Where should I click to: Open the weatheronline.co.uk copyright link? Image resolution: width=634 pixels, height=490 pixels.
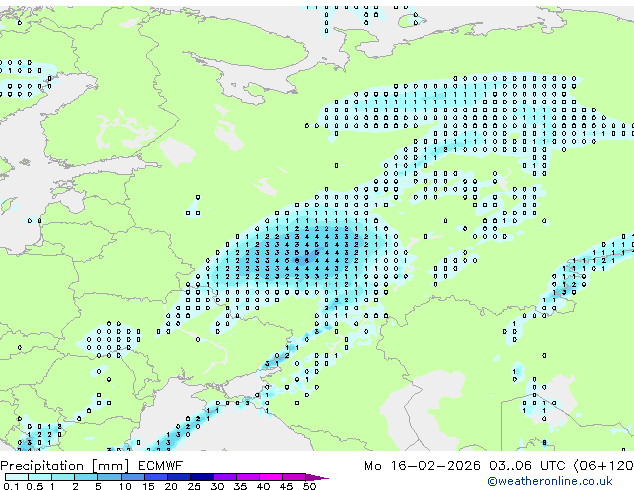(550, 481)
